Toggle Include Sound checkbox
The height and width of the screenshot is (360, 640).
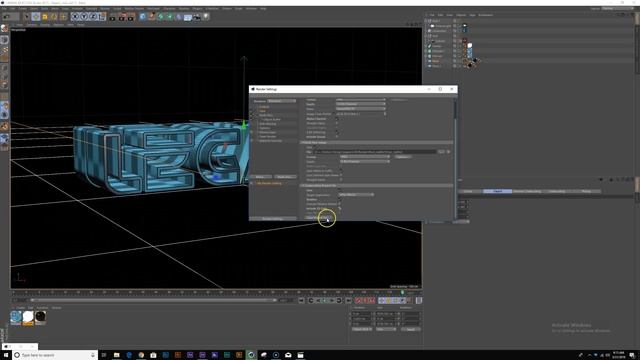coord(337,137)
